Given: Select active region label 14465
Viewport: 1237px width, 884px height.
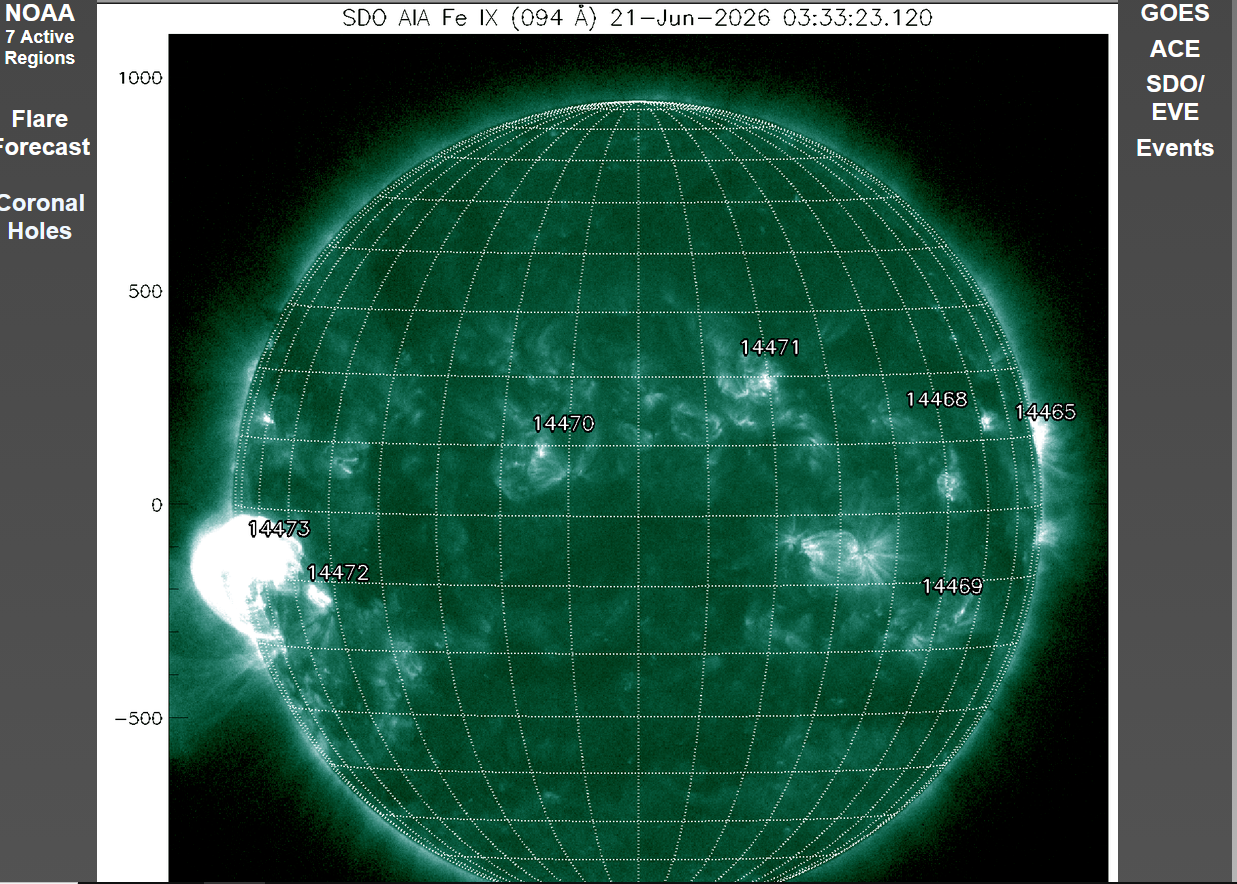Looking at the screenshot, I should 1045,412.
